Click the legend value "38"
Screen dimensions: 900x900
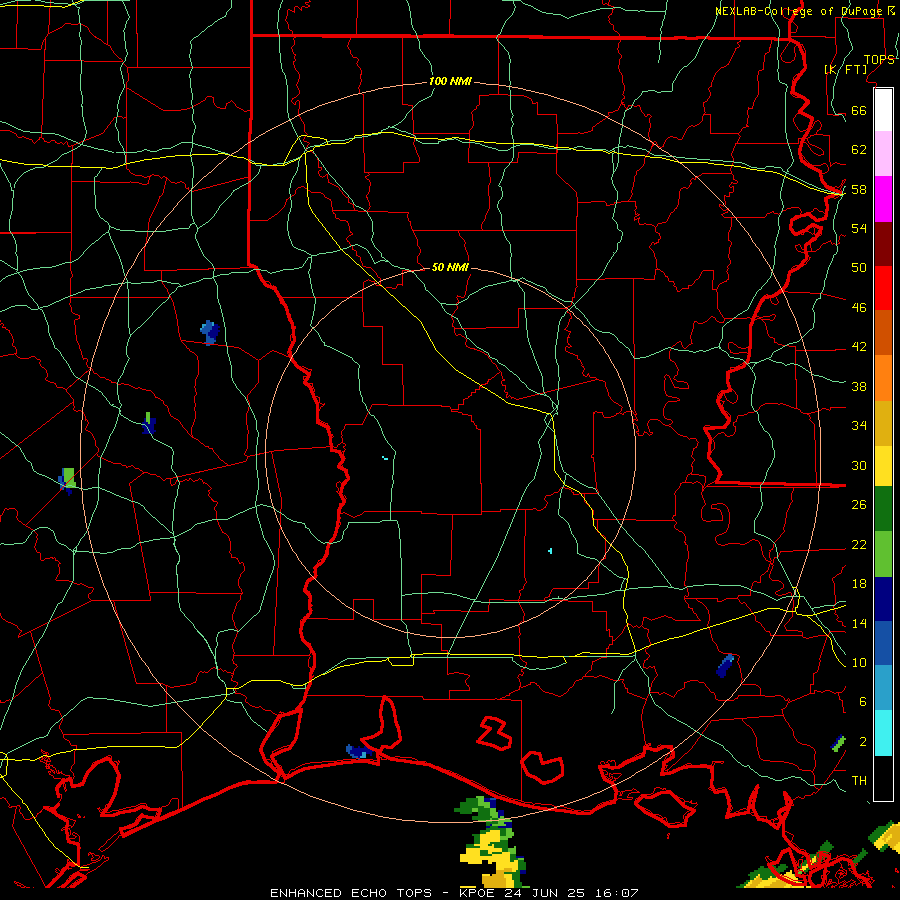[859, 386]
